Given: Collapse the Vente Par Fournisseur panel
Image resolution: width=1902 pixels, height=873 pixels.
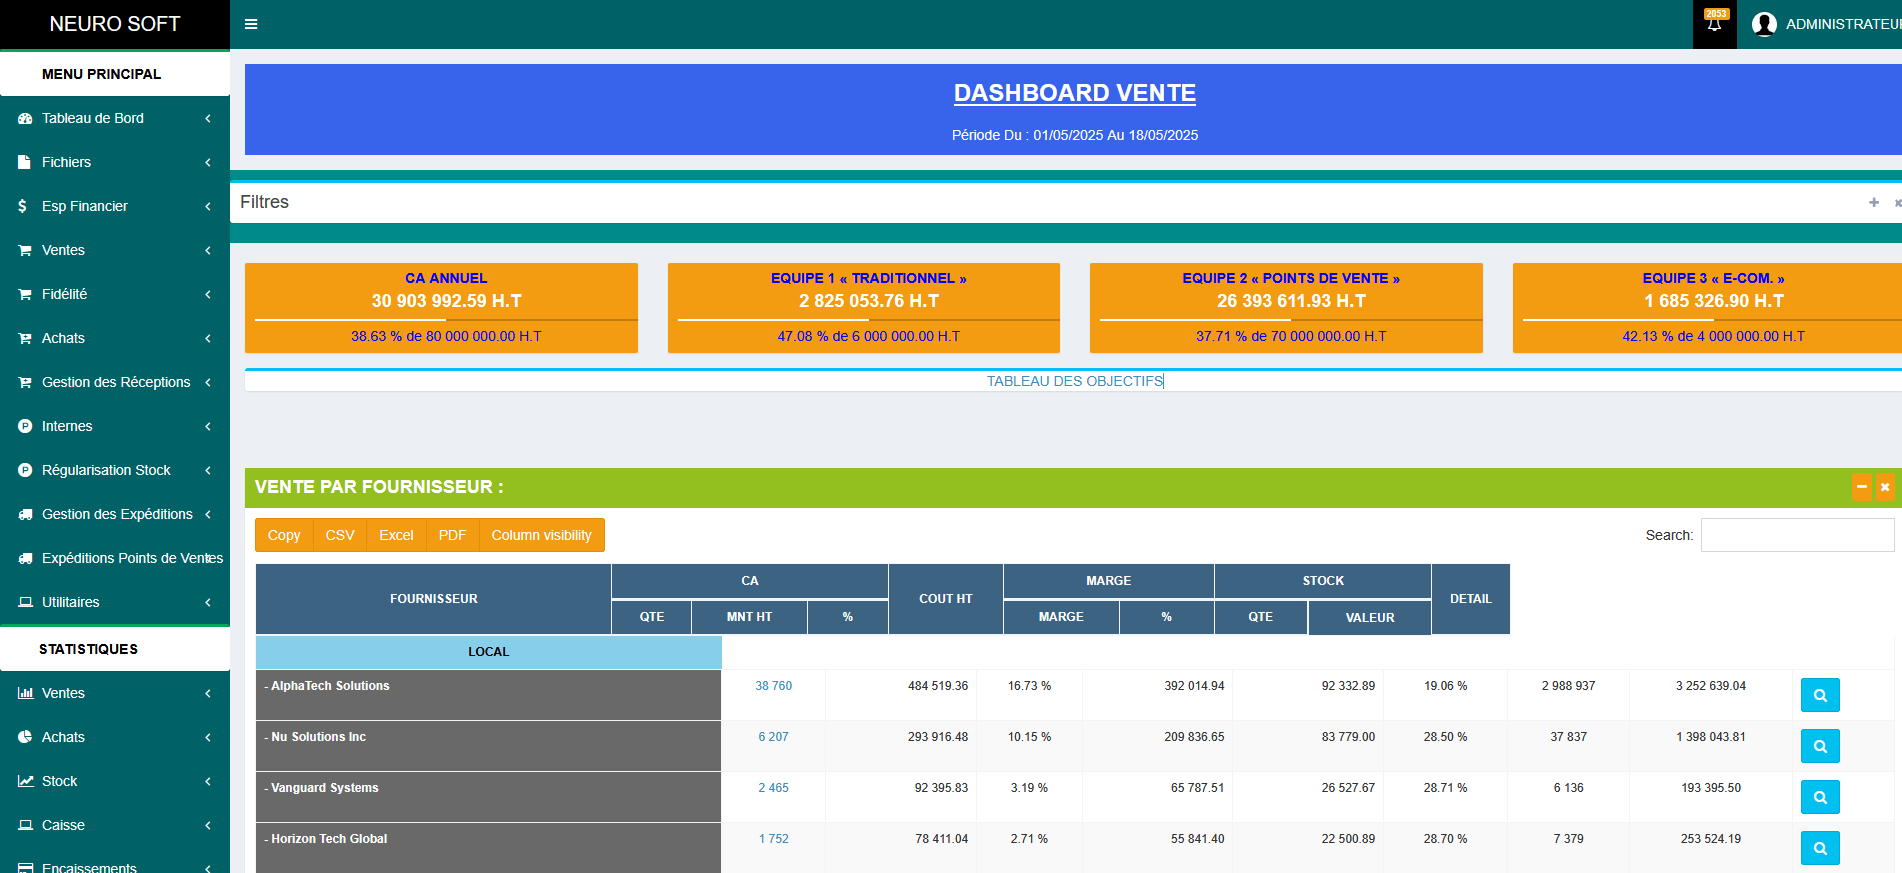Looking at the screenshot, I should [x=1861, y=487].
